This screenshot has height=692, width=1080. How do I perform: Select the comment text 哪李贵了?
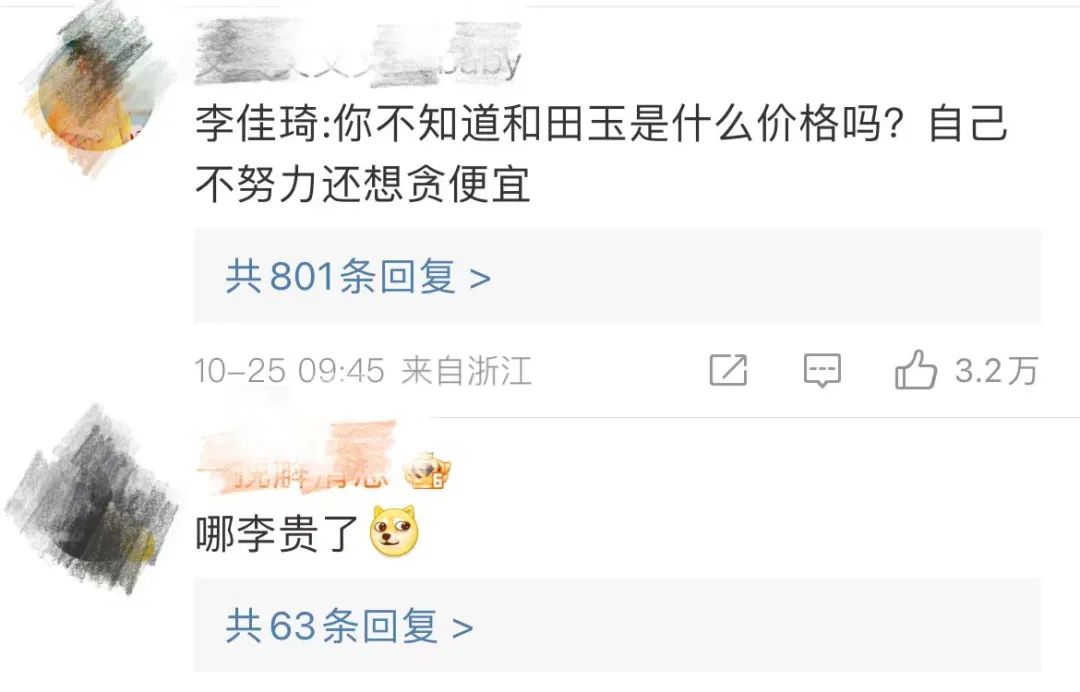276,534
